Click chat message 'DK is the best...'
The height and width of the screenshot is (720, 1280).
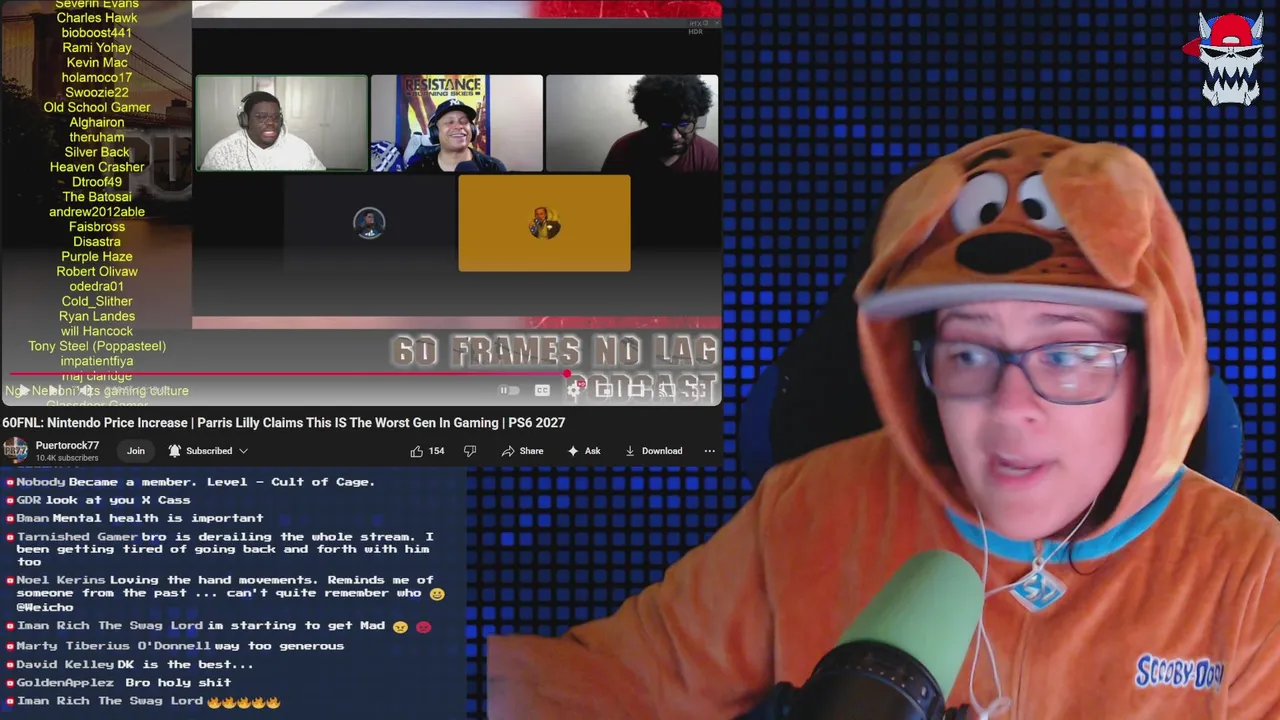point(186,664)
